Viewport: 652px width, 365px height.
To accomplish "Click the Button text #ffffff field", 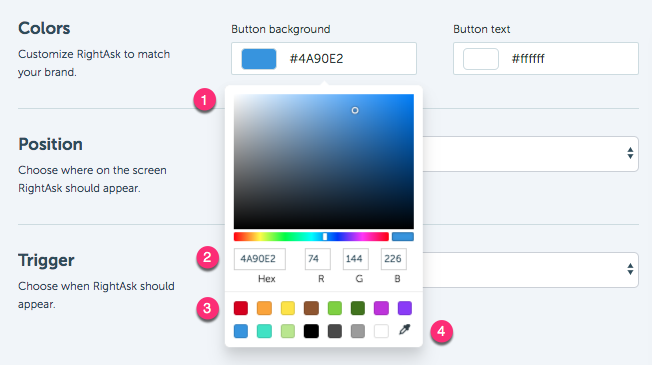I will click(x=546, y=59).
